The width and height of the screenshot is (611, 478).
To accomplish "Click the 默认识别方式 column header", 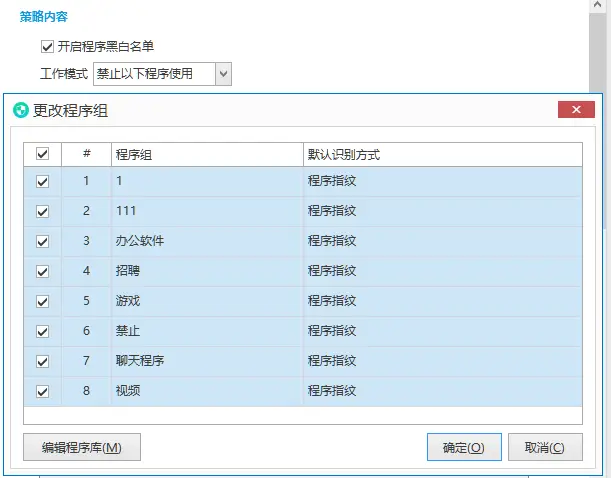I will pos(442,154).
